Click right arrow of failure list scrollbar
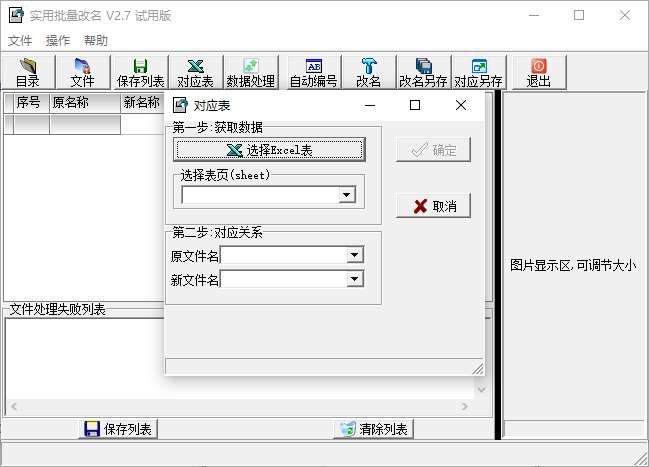Image resolution: width=649 pixels, height=467 pixels. pos(465,407)
